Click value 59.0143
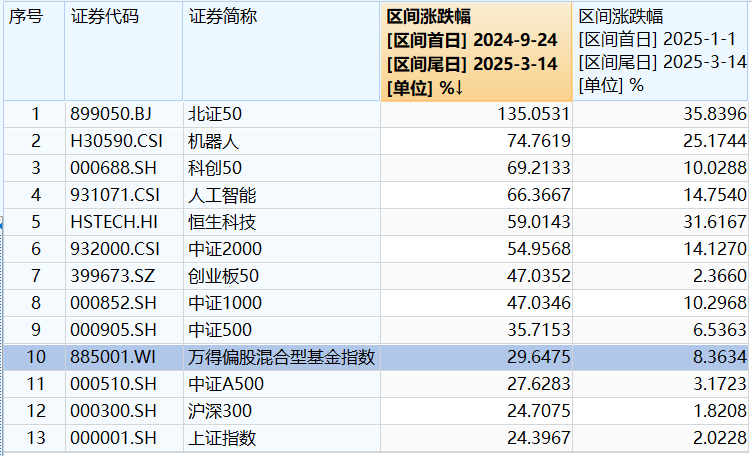Viewport: 752px width, 456px height. (539, 222)
